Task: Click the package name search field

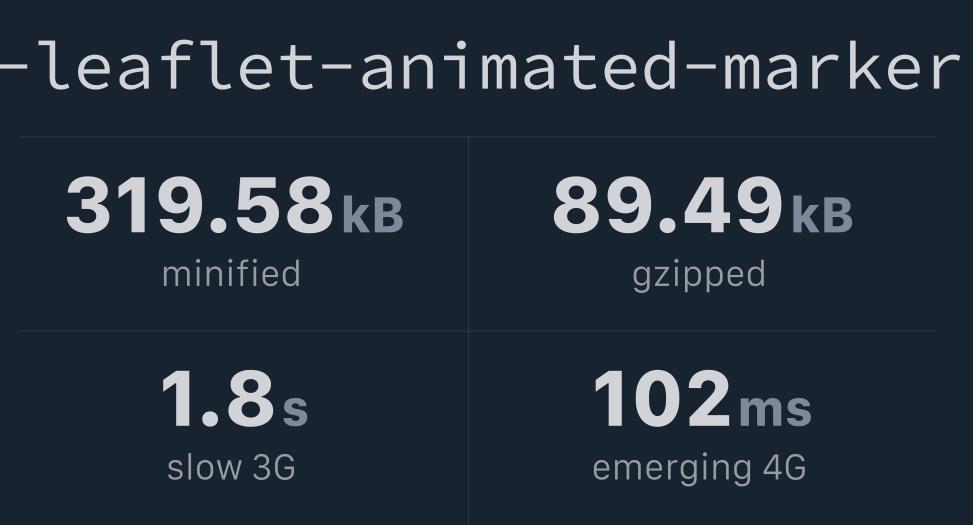Action: (x=486, y=67)
